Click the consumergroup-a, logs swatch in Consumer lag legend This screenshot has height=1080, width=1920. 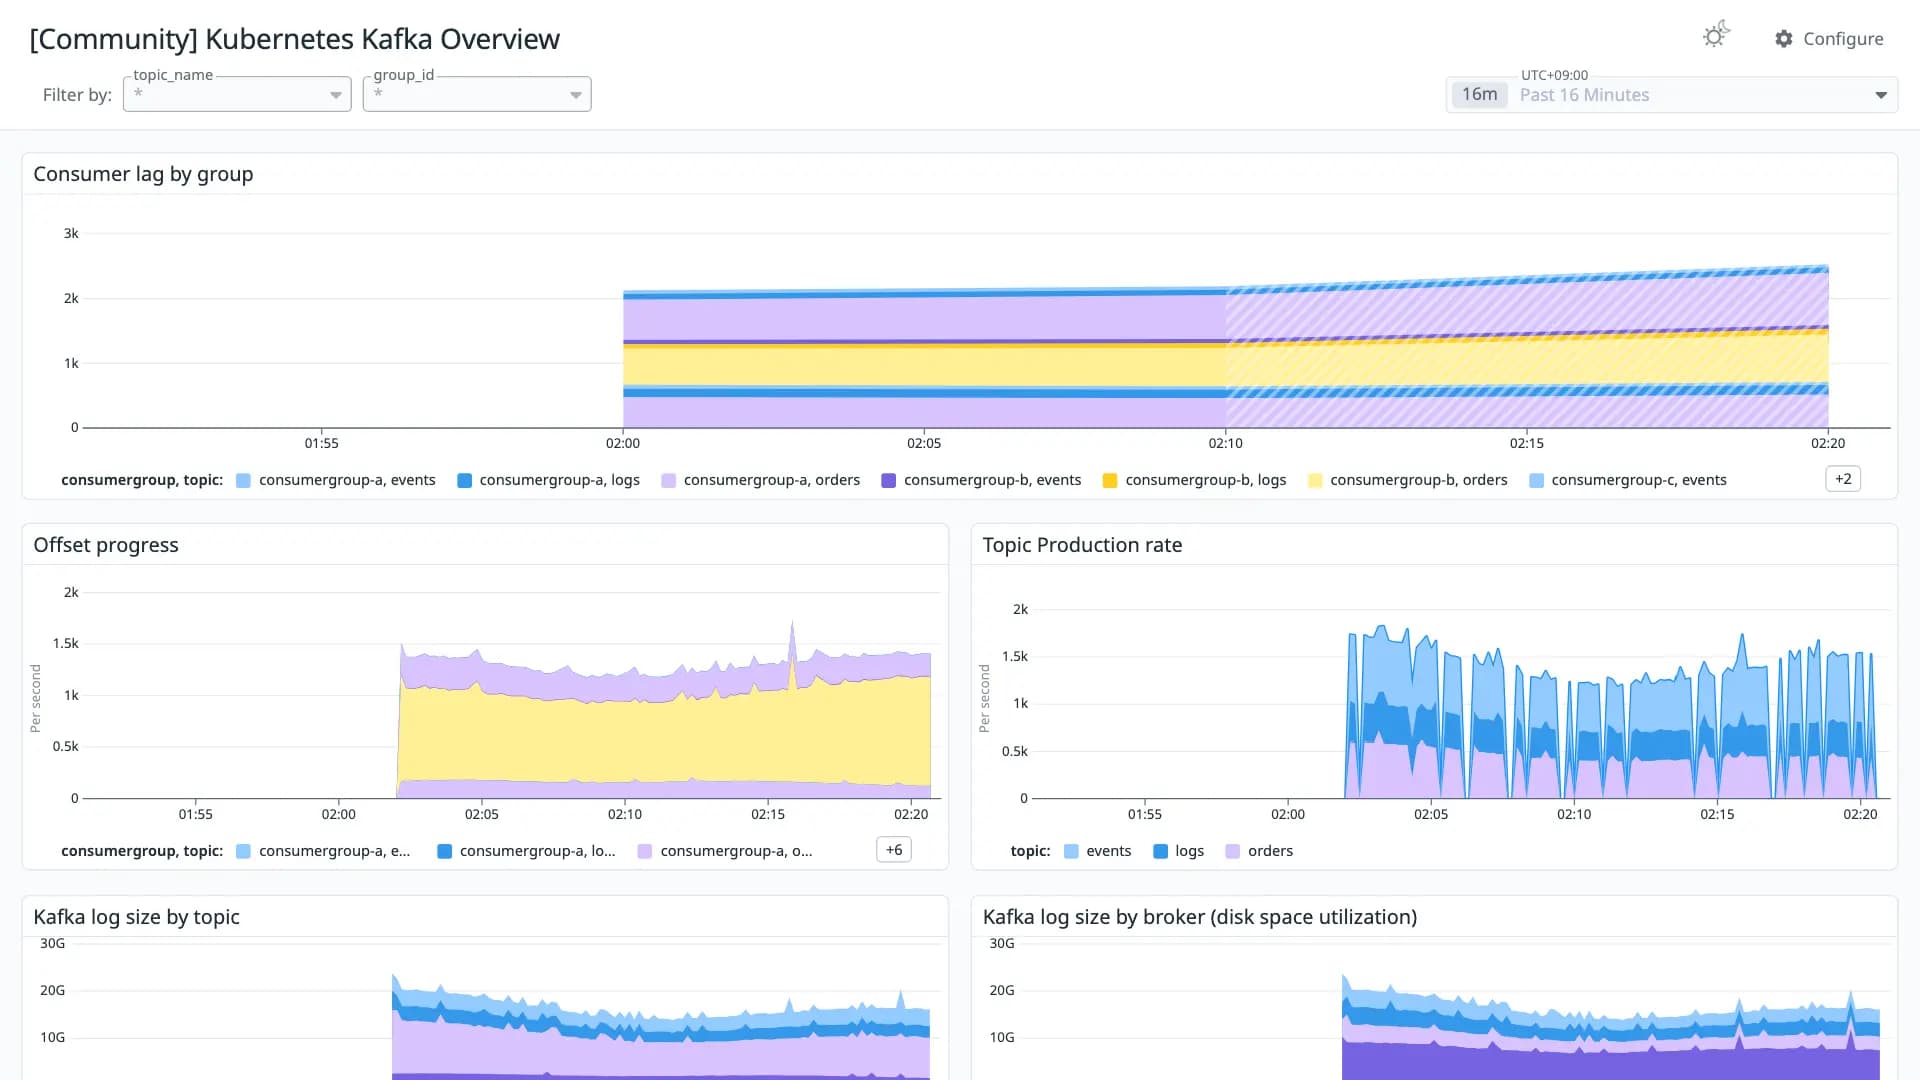point(464,481)
